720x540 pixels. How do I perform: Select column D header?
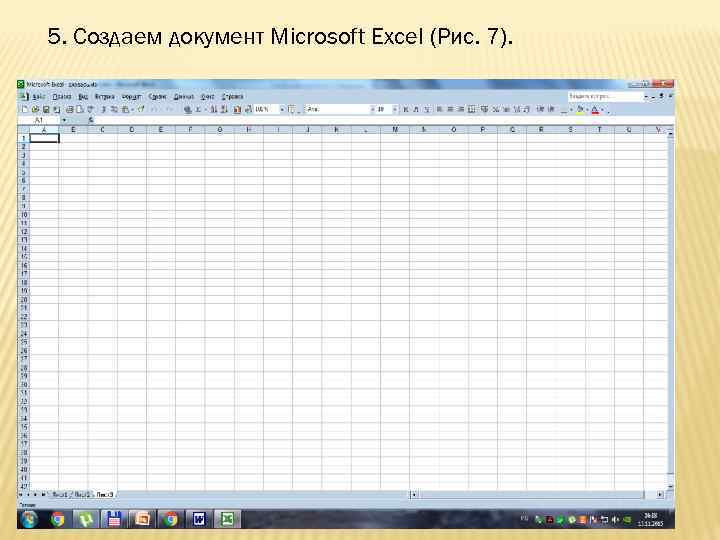[x=132, y=130]
